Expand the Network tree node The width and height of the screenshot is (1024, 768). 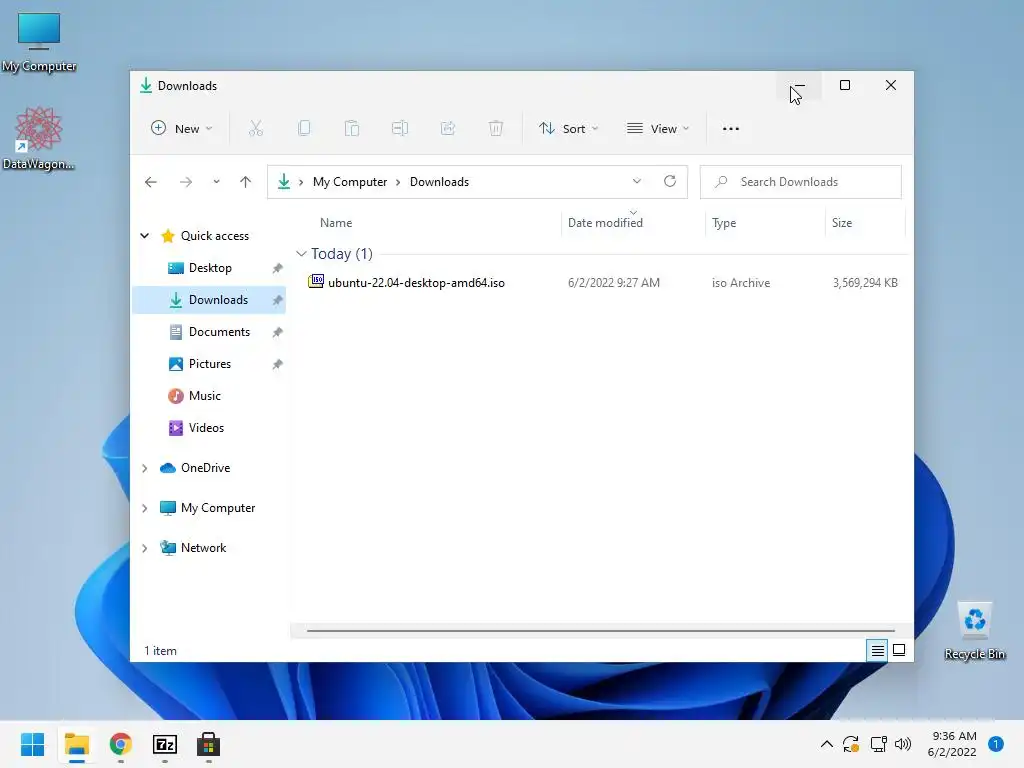click(x=145, y=548)
